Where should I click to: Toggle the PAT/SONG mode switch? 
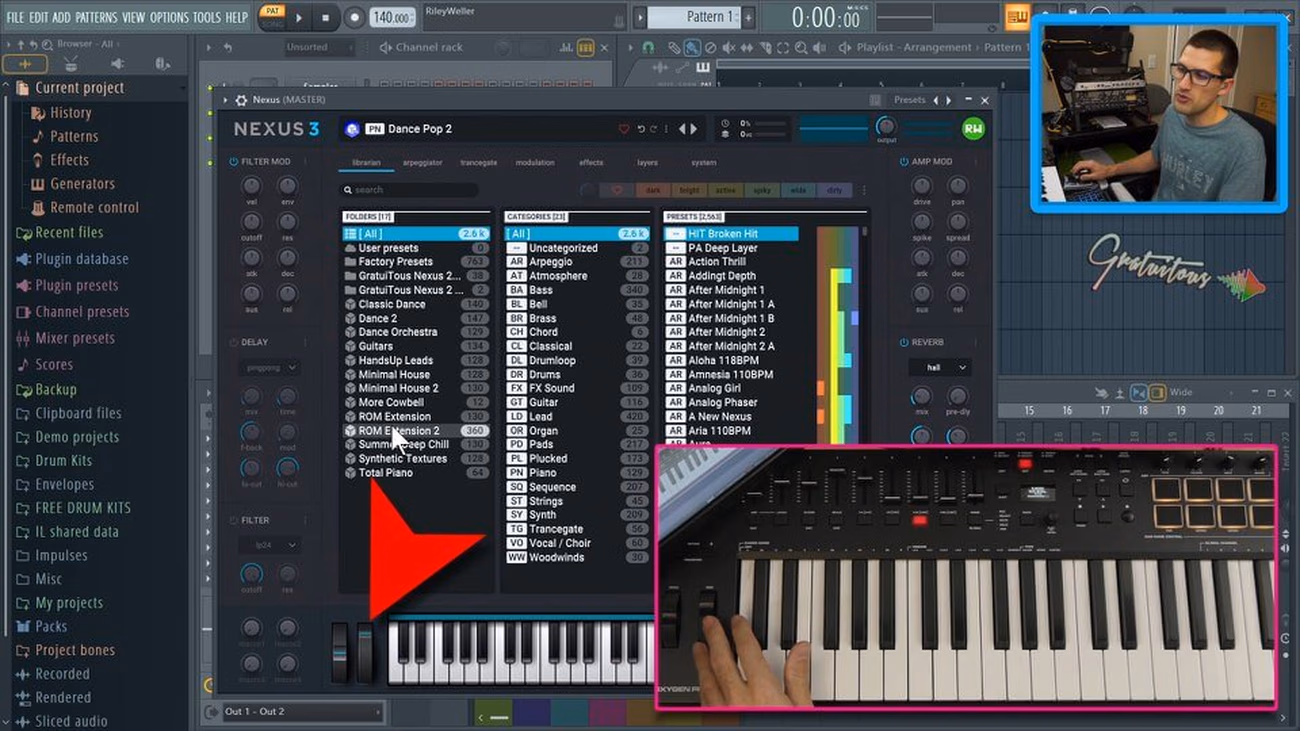coord(271,16)
